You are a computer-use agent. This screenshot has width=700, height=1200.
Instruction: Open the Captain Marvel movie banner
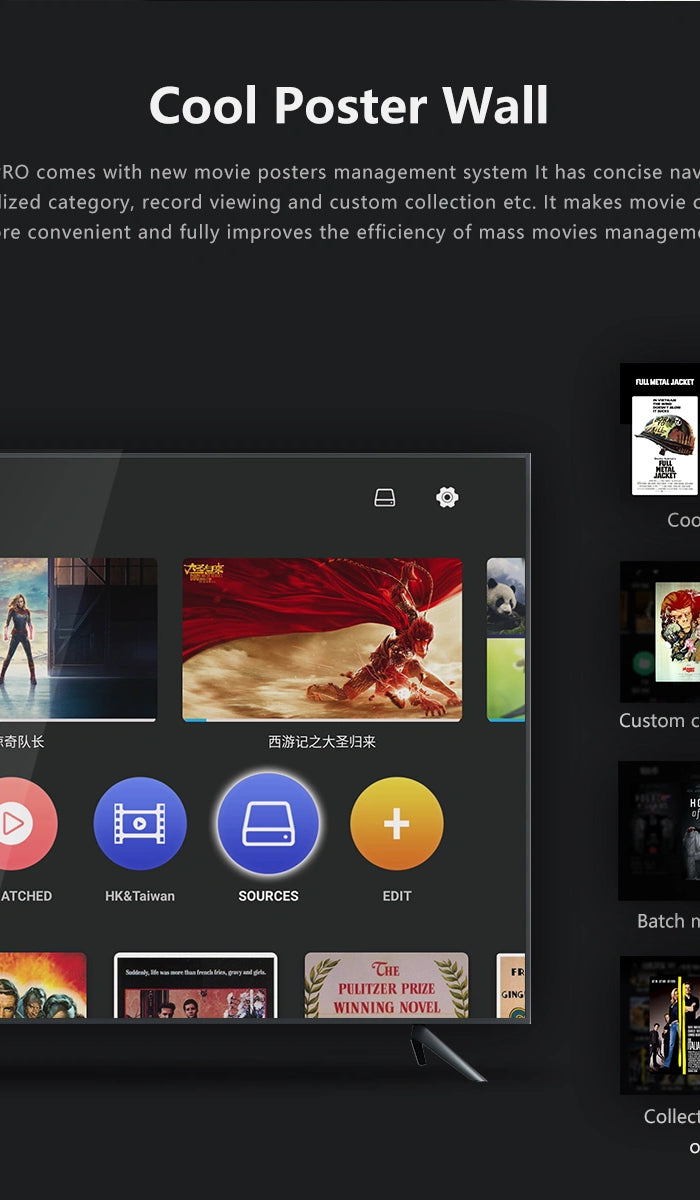[x=78, y=639]
